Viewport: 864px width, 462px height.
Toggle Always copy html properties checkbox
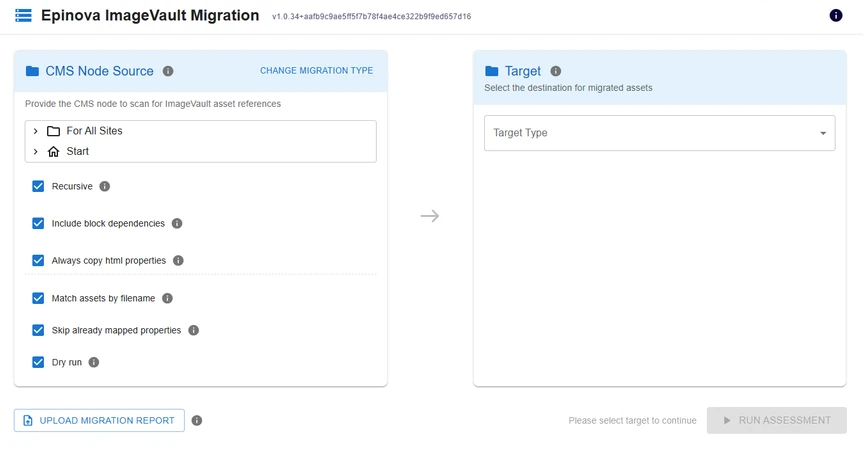38,260
